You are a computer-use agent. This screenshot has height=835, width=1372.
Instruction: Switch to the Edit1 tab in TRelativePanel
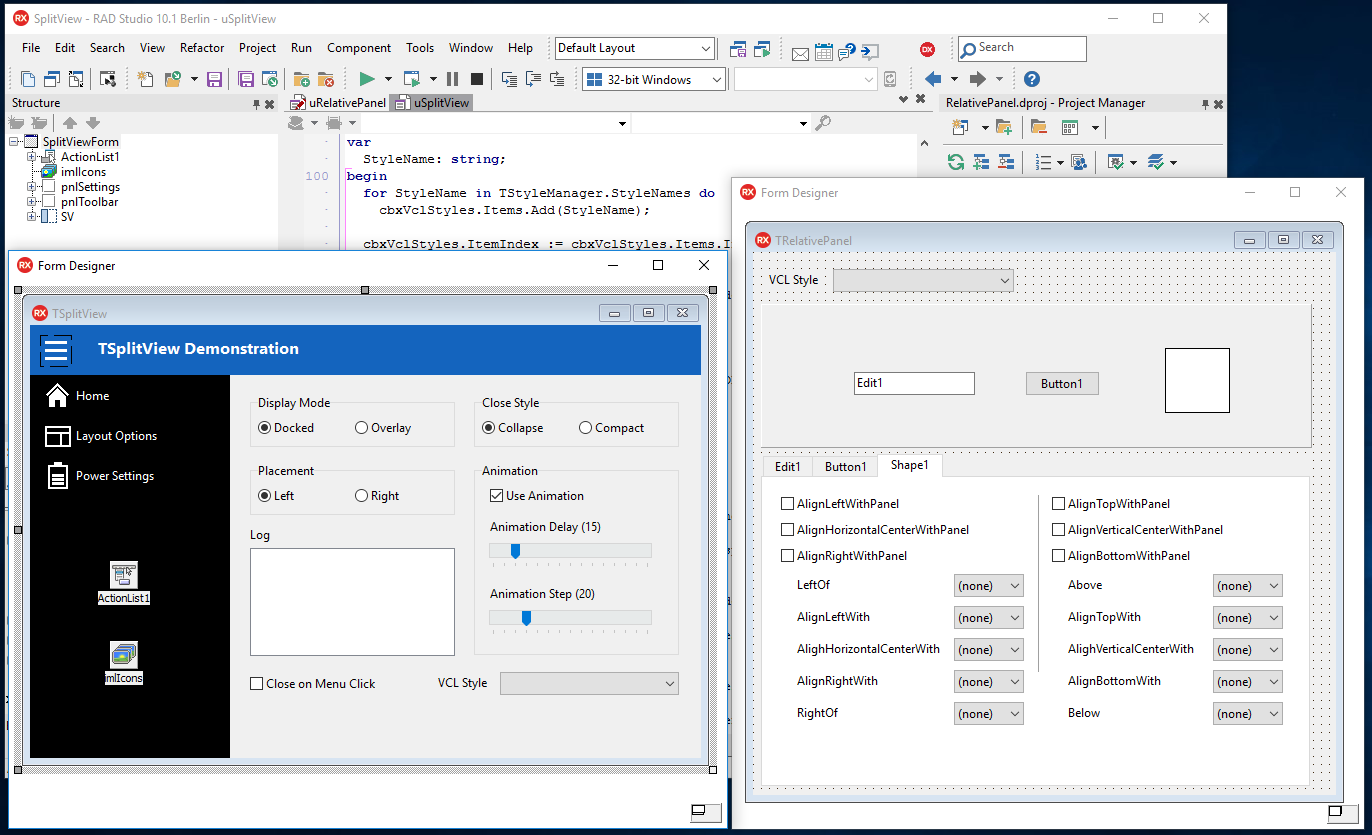point(788,467)
